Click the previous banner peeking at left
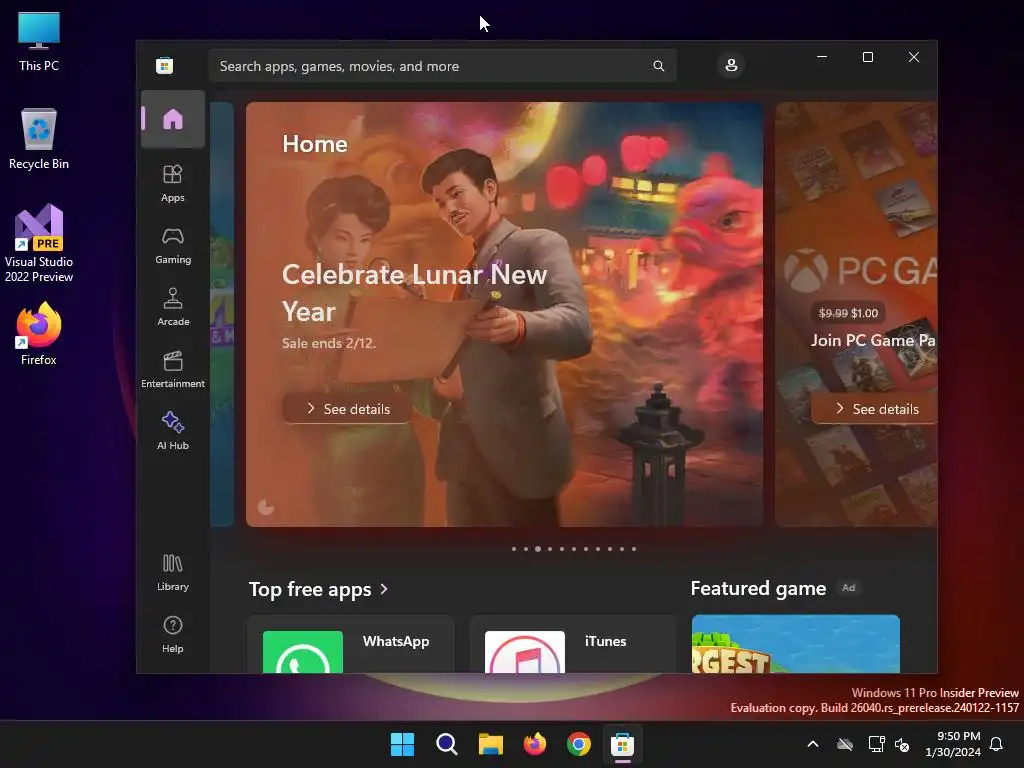 [x=222, y=314]
